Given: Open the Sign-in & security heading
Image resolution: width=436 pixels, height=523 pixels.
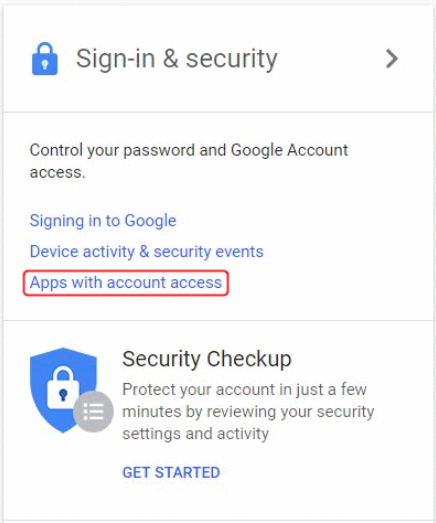Looking at the screenshot, I should (176, 59).
